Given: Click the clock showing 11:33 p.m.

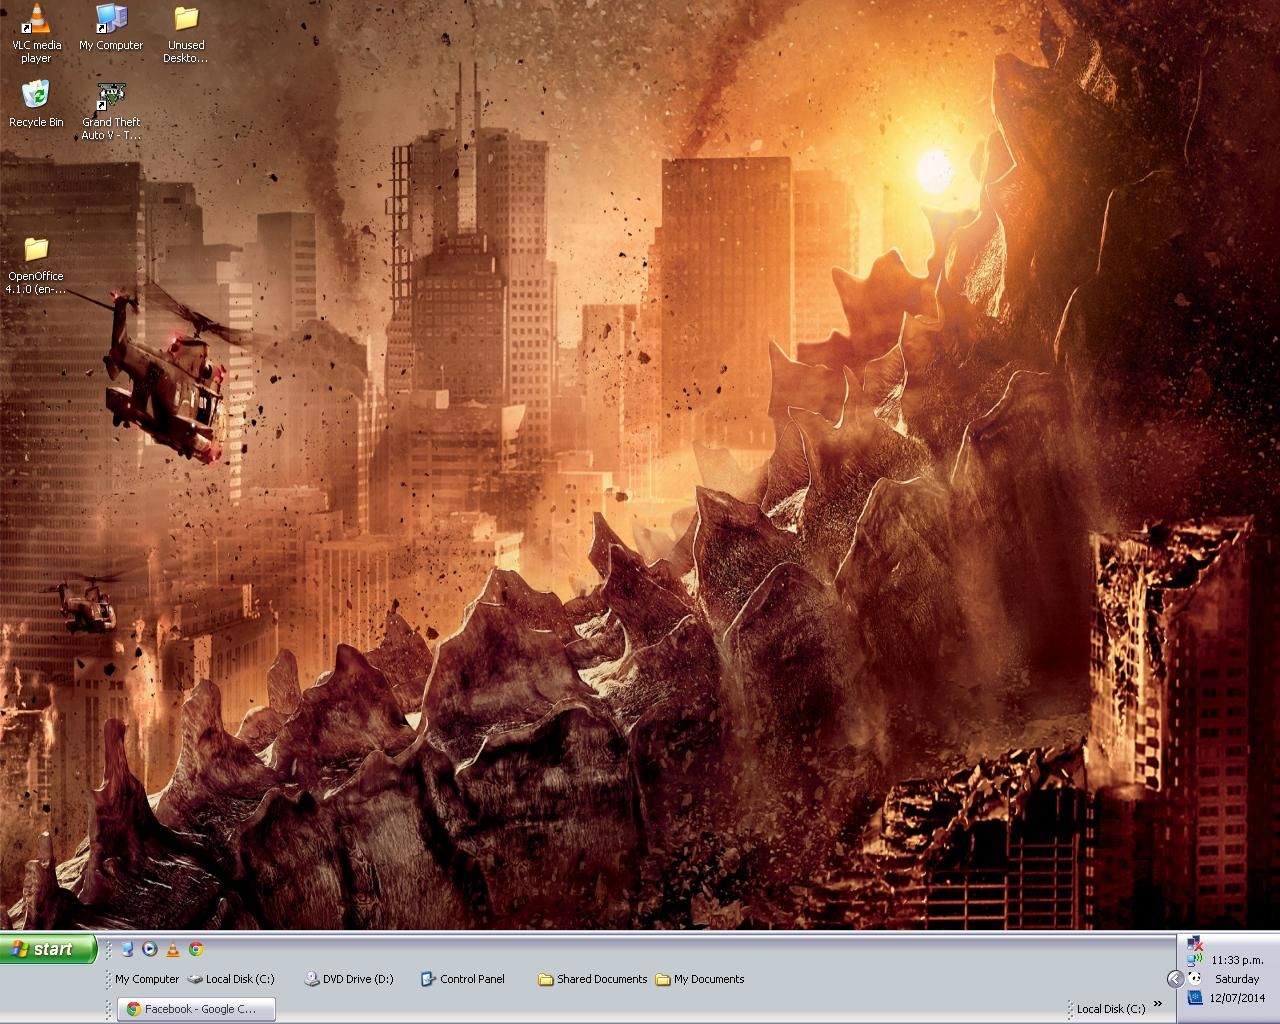Looking at the screenshot, I should (x=1237, y=960).
